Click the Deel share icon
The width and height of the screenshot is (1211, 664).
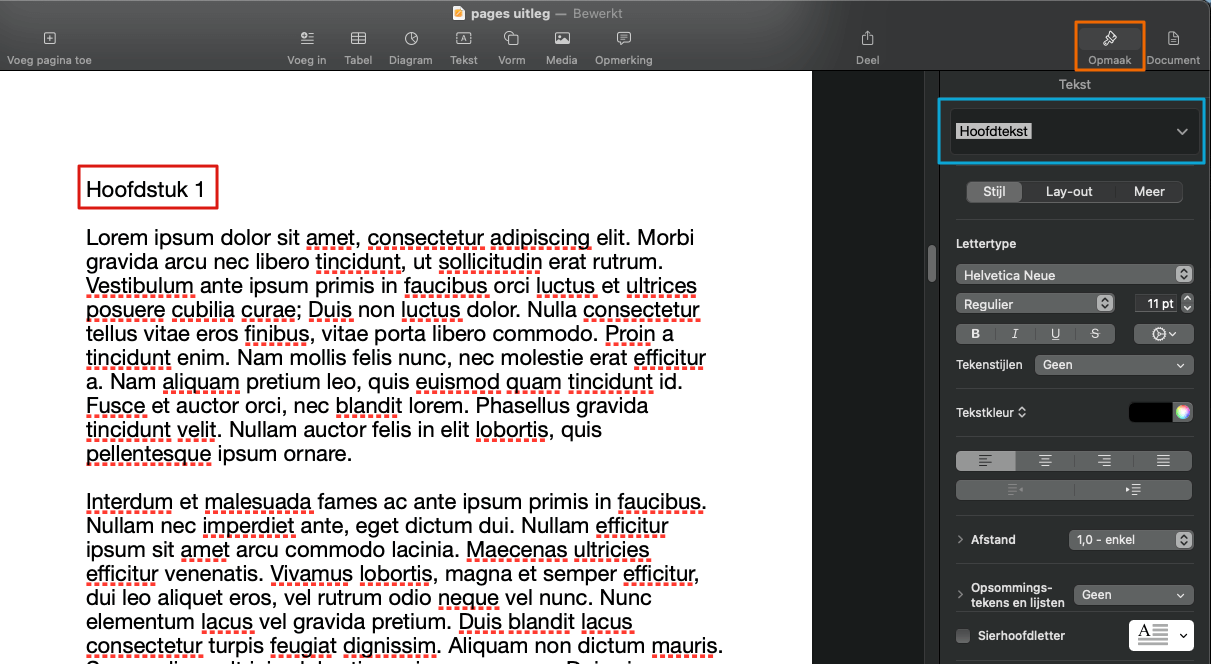click(867, 38)
